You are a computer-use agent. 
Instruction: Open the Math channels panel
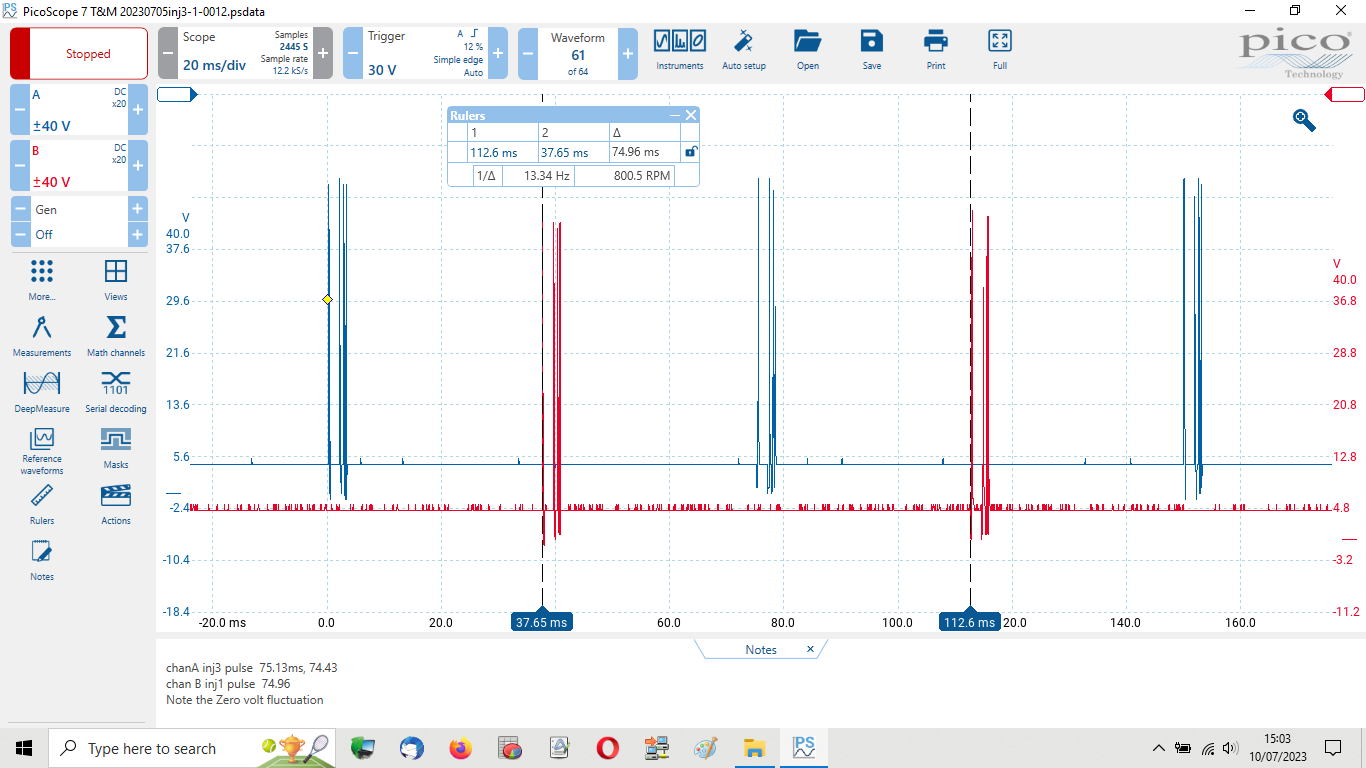coord(116,335)
